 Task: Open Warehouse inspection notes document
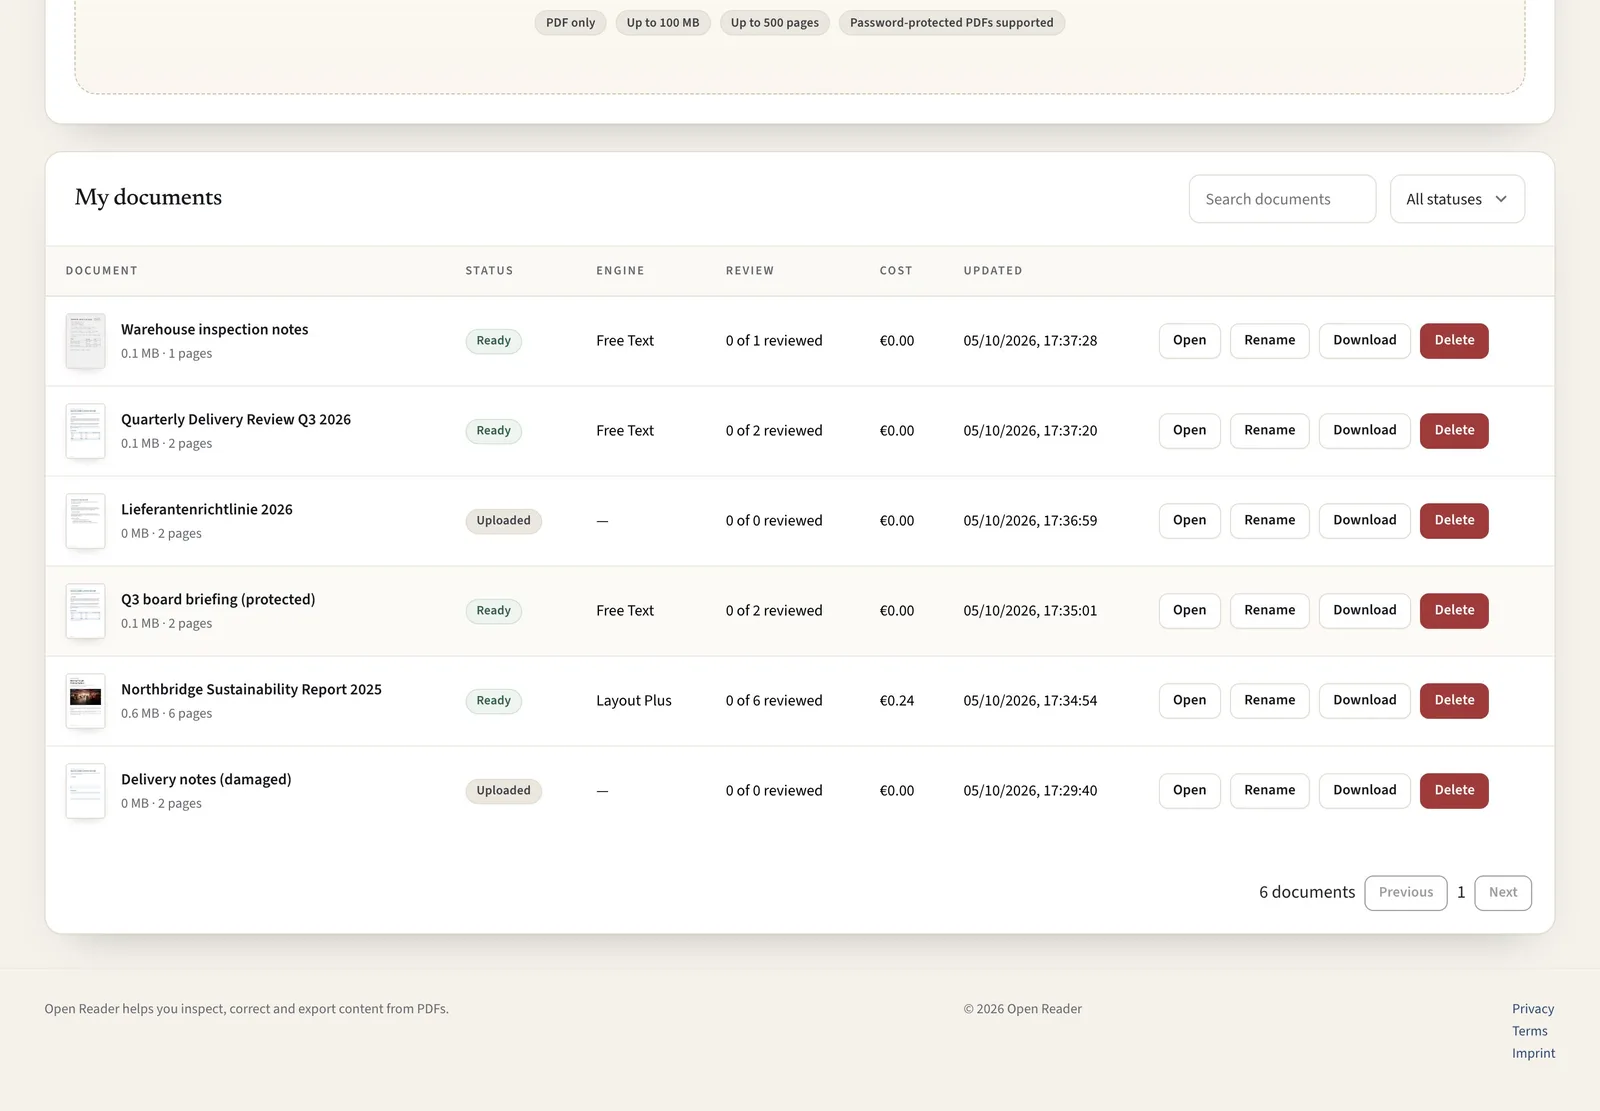point(1189,340)
